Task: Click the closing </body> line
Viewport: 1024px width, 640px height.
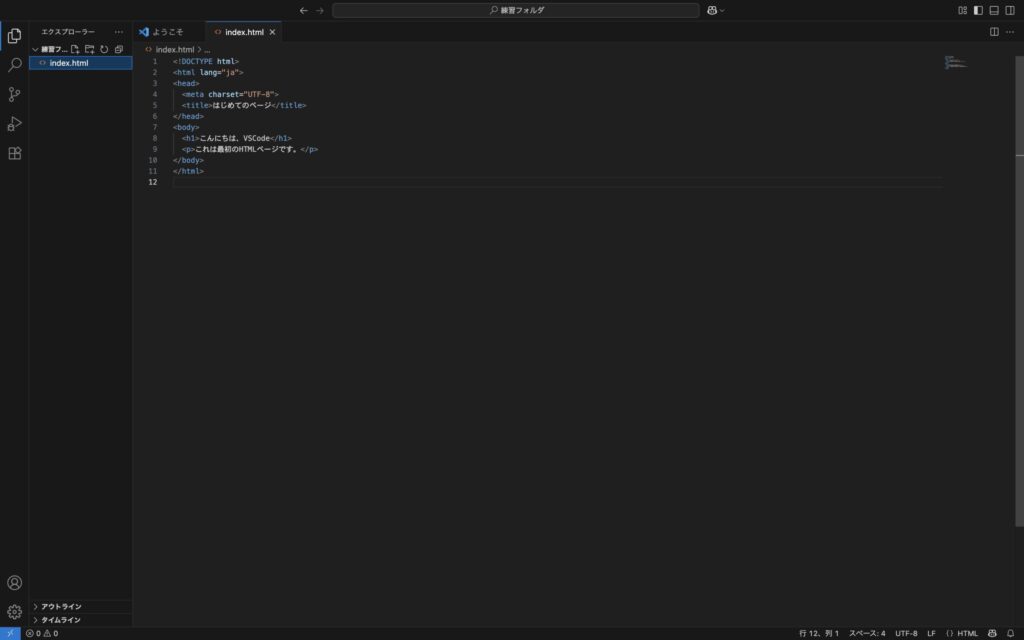Action: [x=188, y=160]
